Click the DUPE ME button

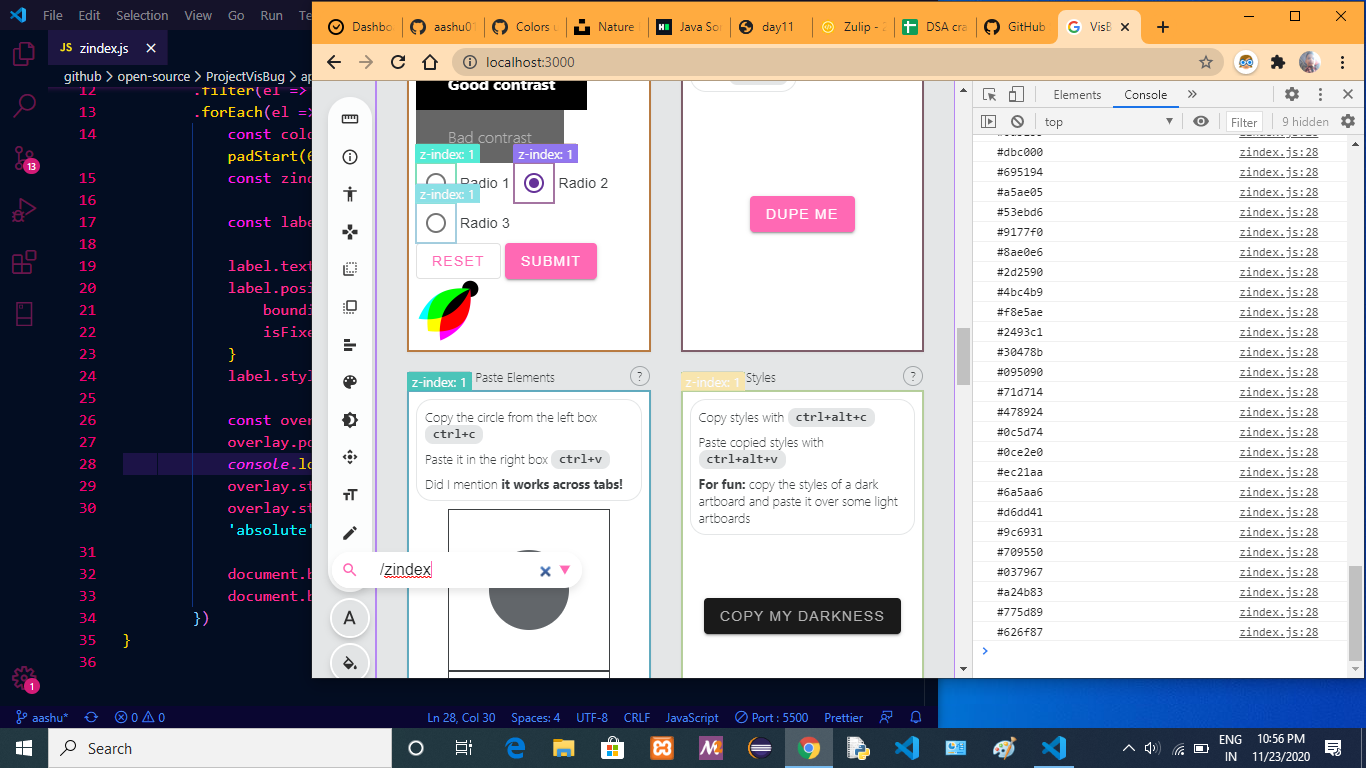[x=802, y=213]
